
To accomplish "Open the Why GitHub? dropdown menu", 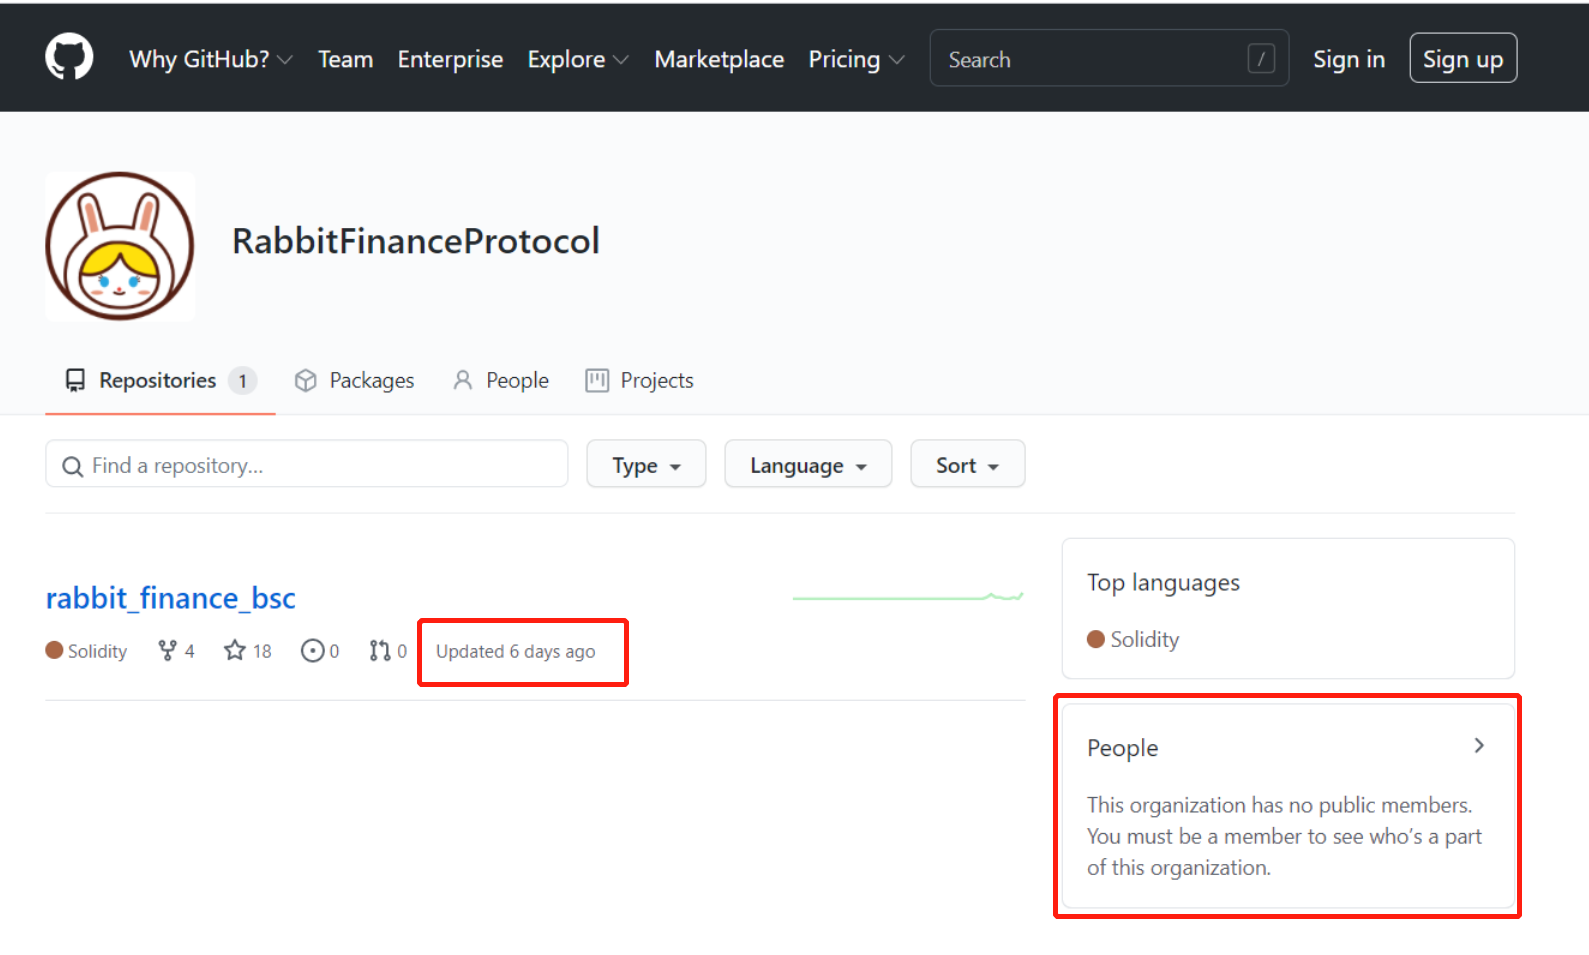I will click(x=211, y=59).
